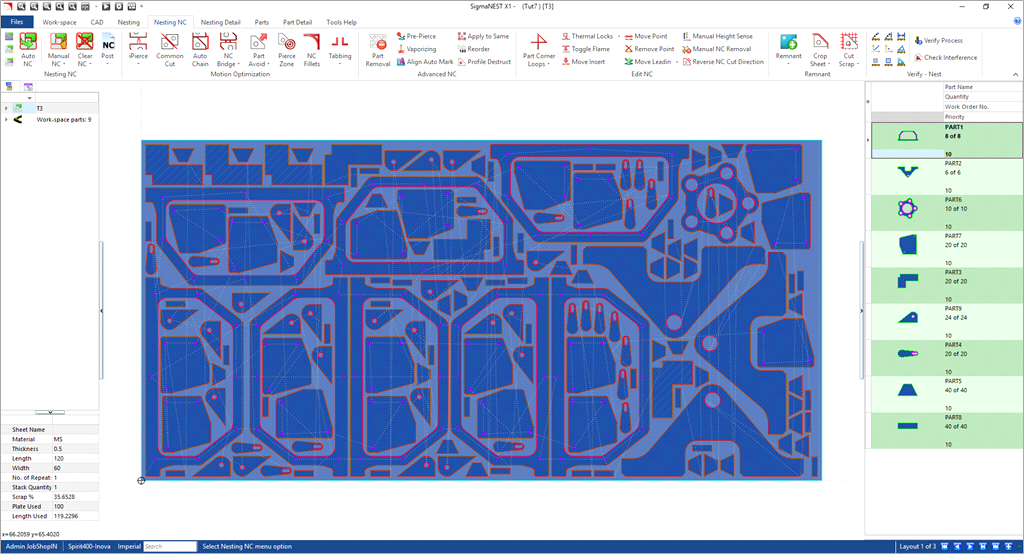The image size is (1024, 554).
Task: Select PART2 in the parts list
Action: [947, 177]
